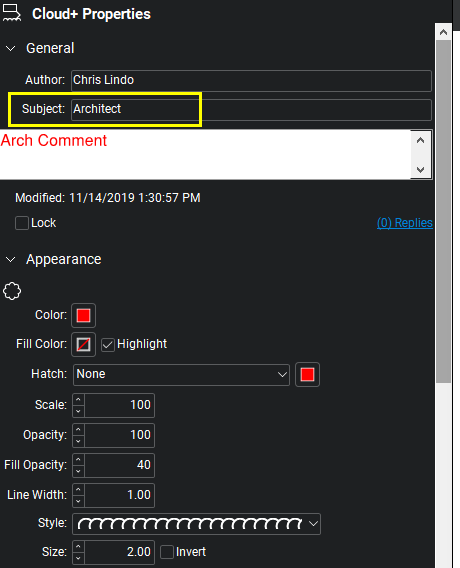Image resolution: width=460 pixels, height=568 pixels.
Task: Decrease the Opacity value with down arrow
Action: pyautogui.click(x=78, y=441)
